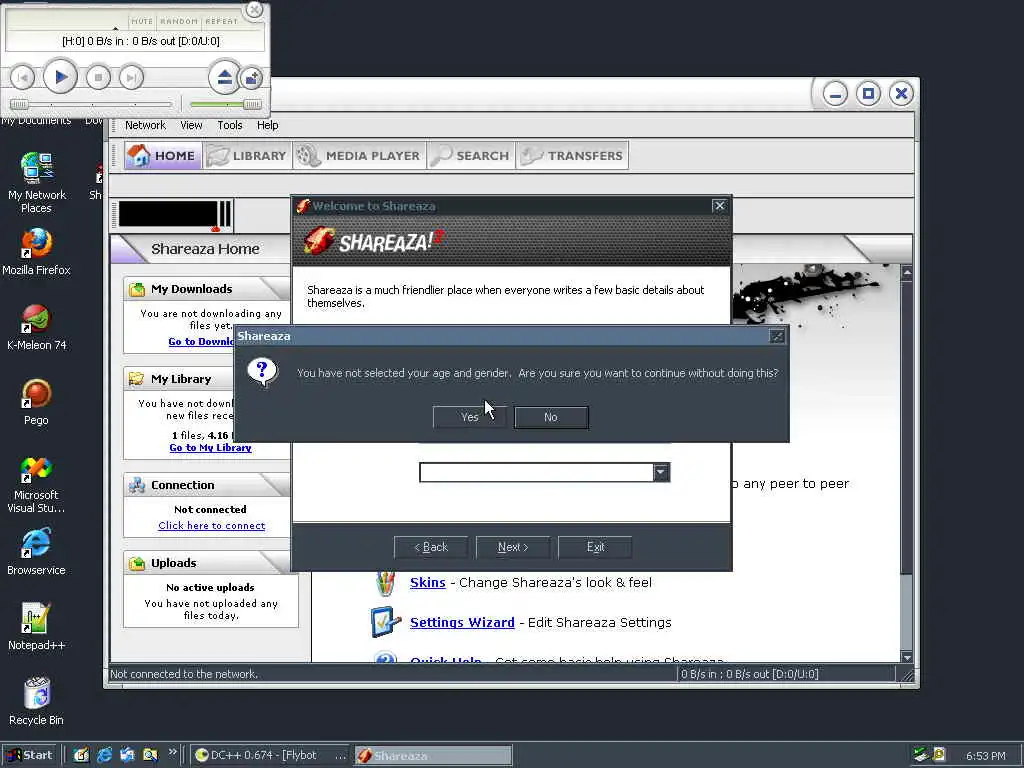1024x768 pixels.
Task: Open the Tools menu
Action: point(230,125)
